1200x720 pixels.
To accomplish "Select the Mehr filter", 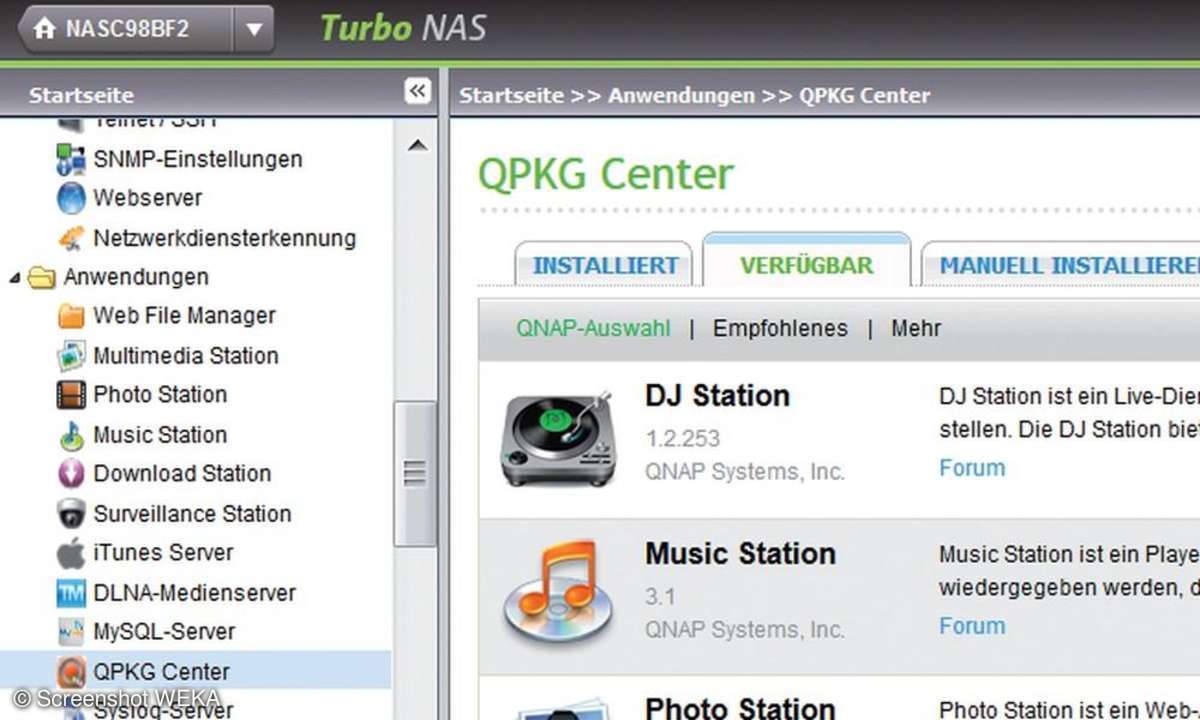I will pyautogui.click(x=916, y=328).
